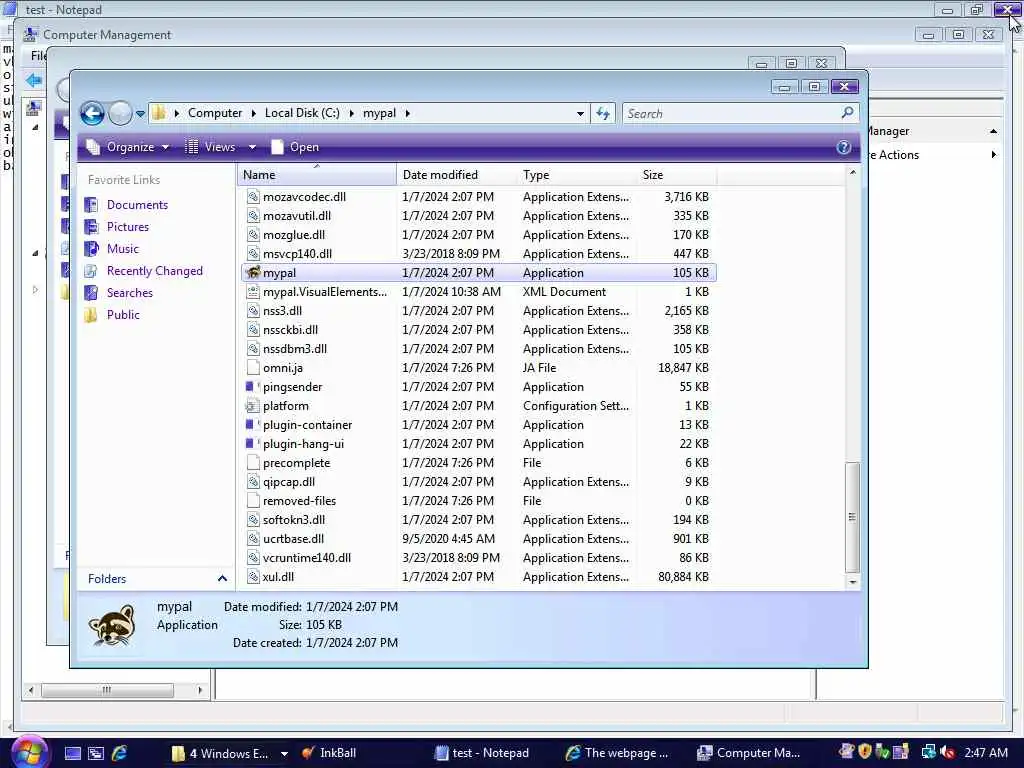Select the file named precomplete
Screen dimensions: 1024x768
(x=296, y=463)
